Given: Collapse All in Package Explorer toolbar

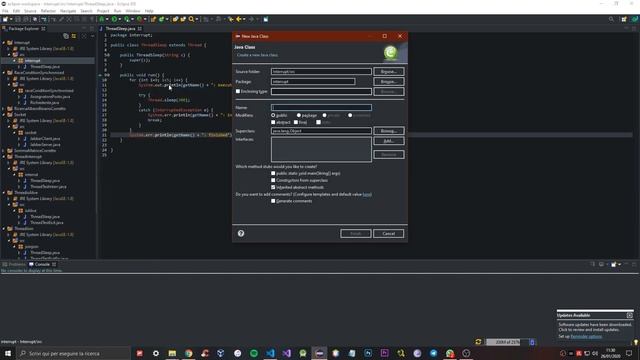Looking at the screenshot, I should tap(66, 36).
